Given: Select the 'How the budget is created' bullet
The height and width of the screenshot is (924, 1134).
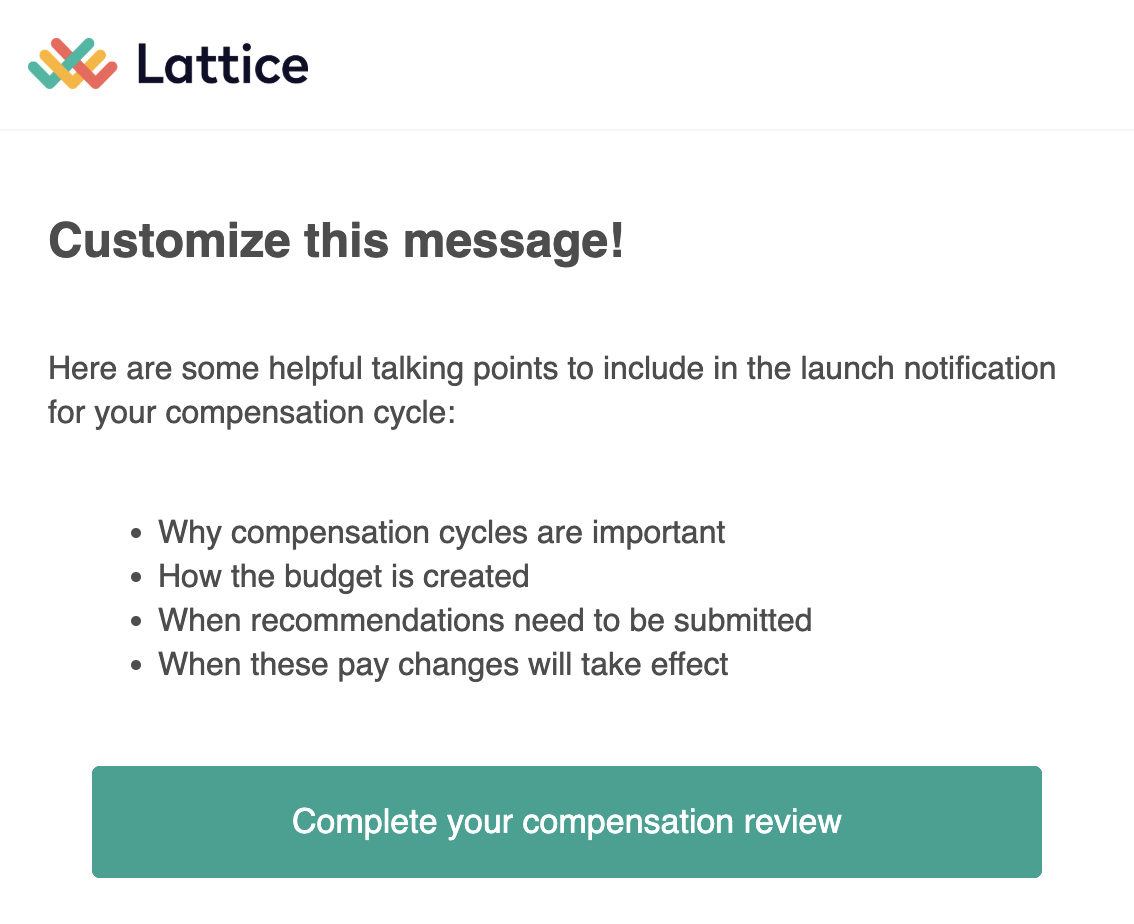Looking at the screenshot, I should (x=344, y=577).
